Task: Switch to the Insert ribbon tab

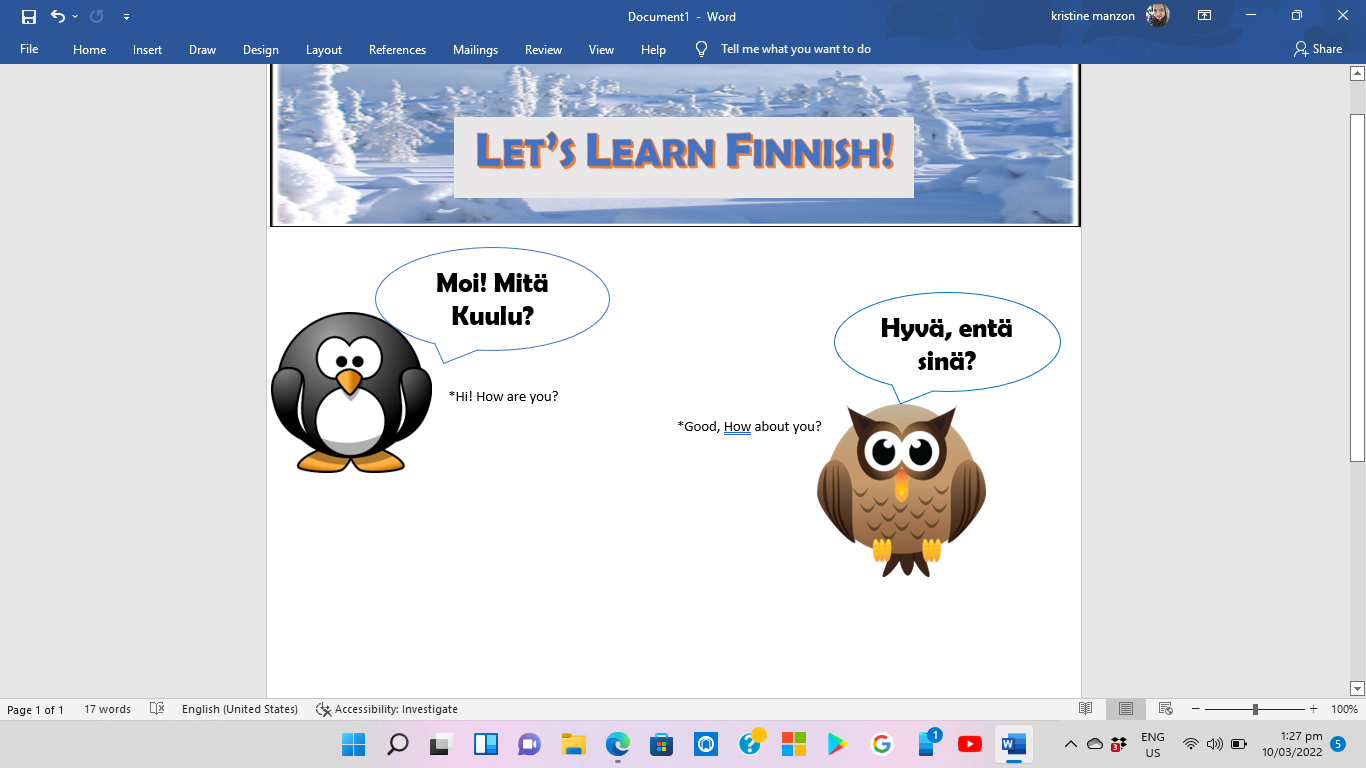Action: (148, 49)
